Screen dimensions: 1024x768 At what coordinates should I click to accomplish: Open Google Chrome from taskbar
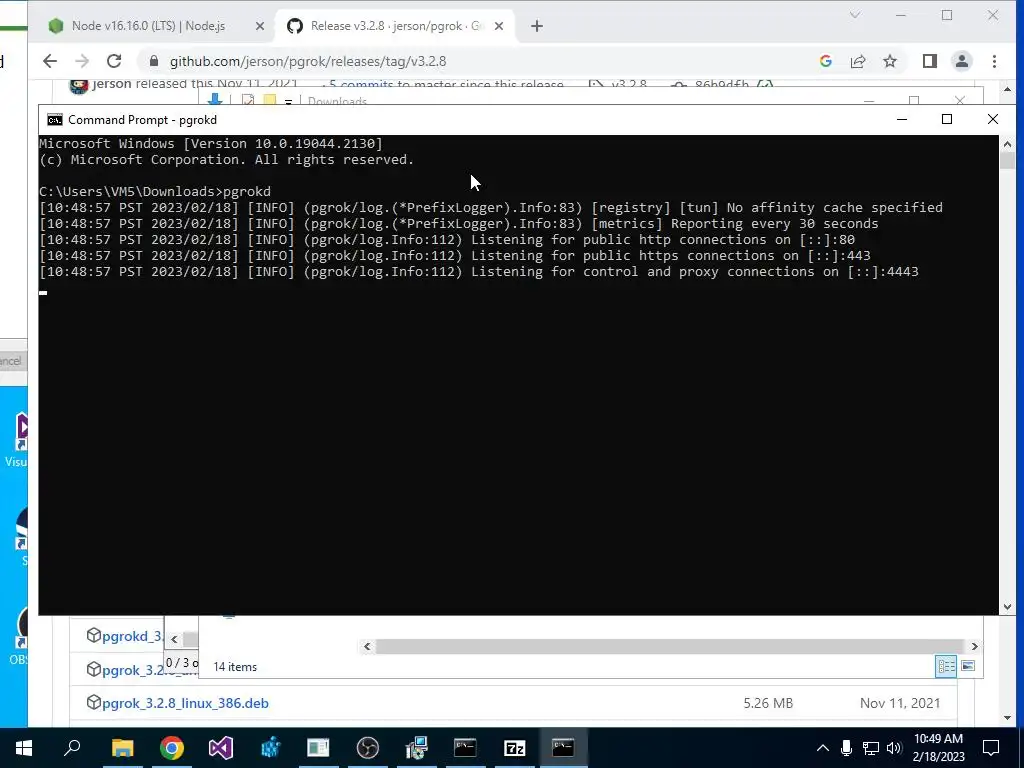coord(172,748)
